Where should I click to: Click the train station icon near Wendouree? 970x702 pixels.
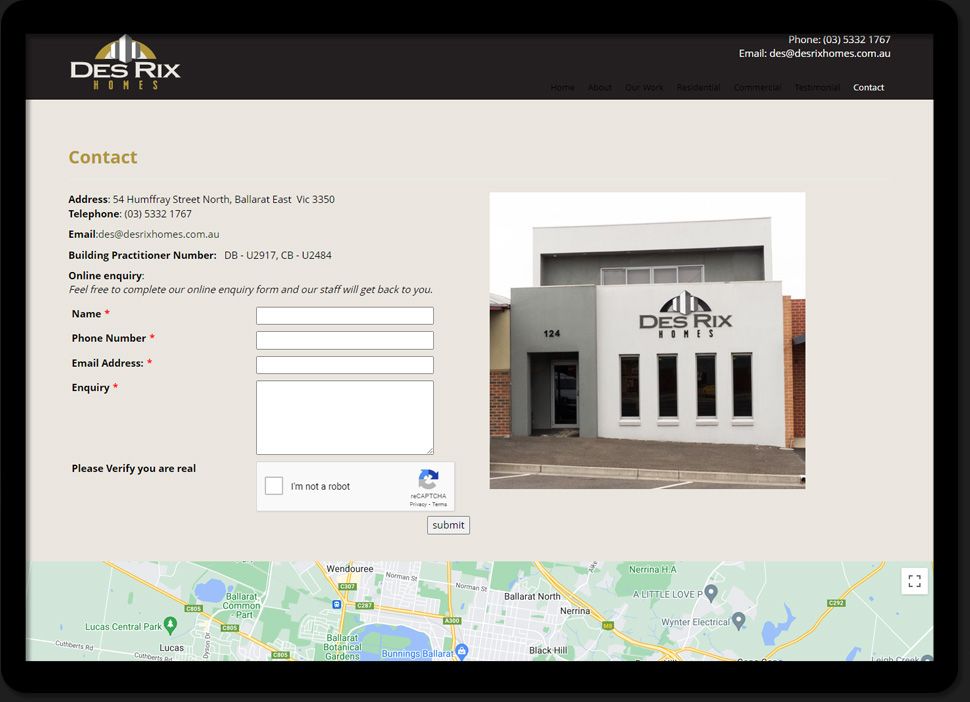(x=336, y=604)
